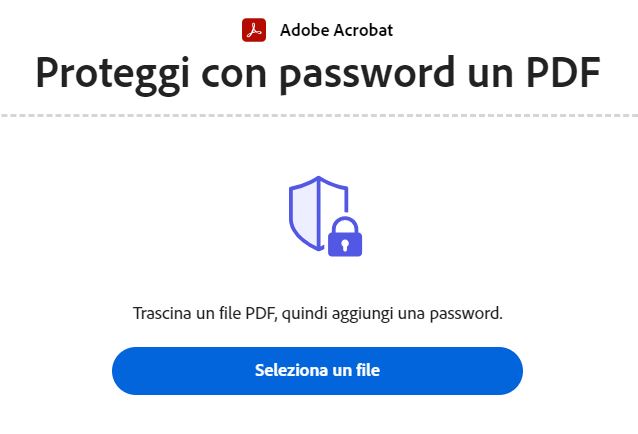Click the purple padlock icon

click(x=345, y=236)
